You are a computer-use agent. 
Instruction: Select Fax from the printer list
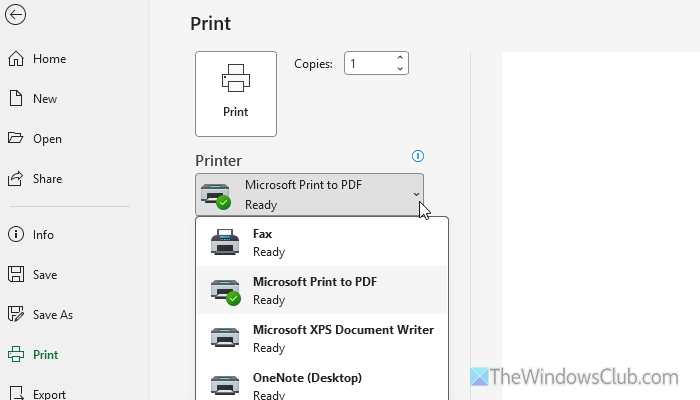(x=322, y=242)
